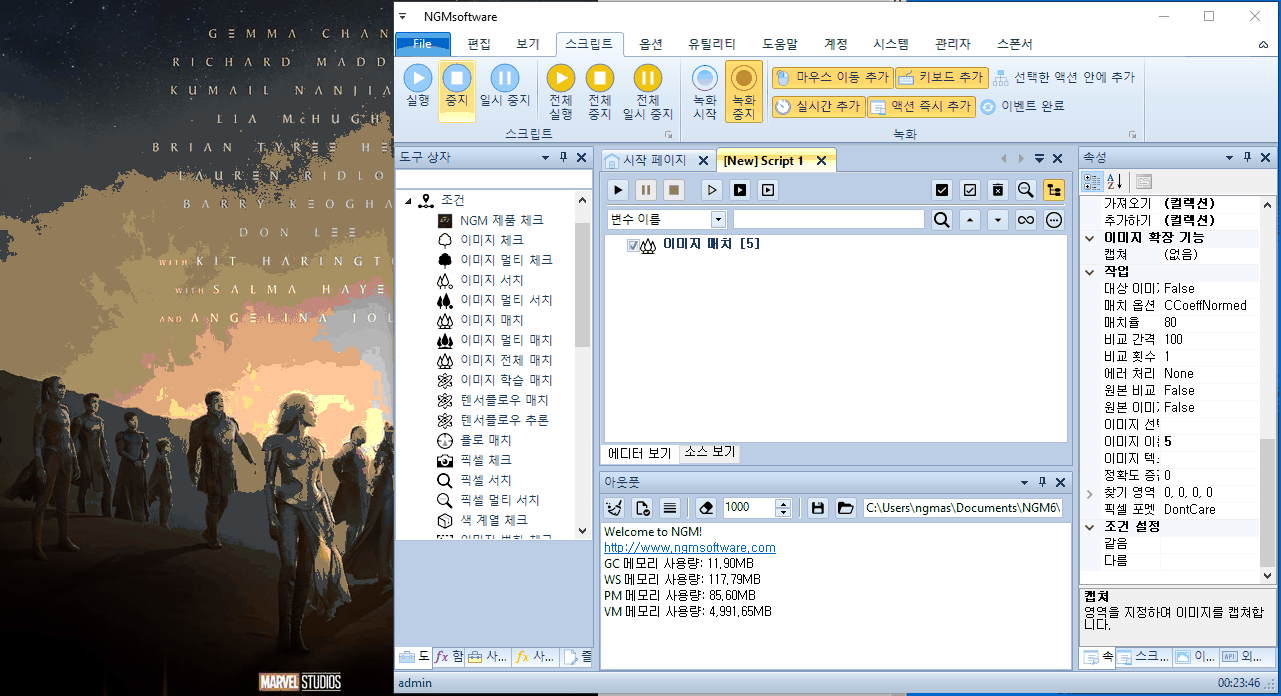The image size is (1281, 696).
Task: Click the eraser icon in output toolbar
Action: pos(706,508)
